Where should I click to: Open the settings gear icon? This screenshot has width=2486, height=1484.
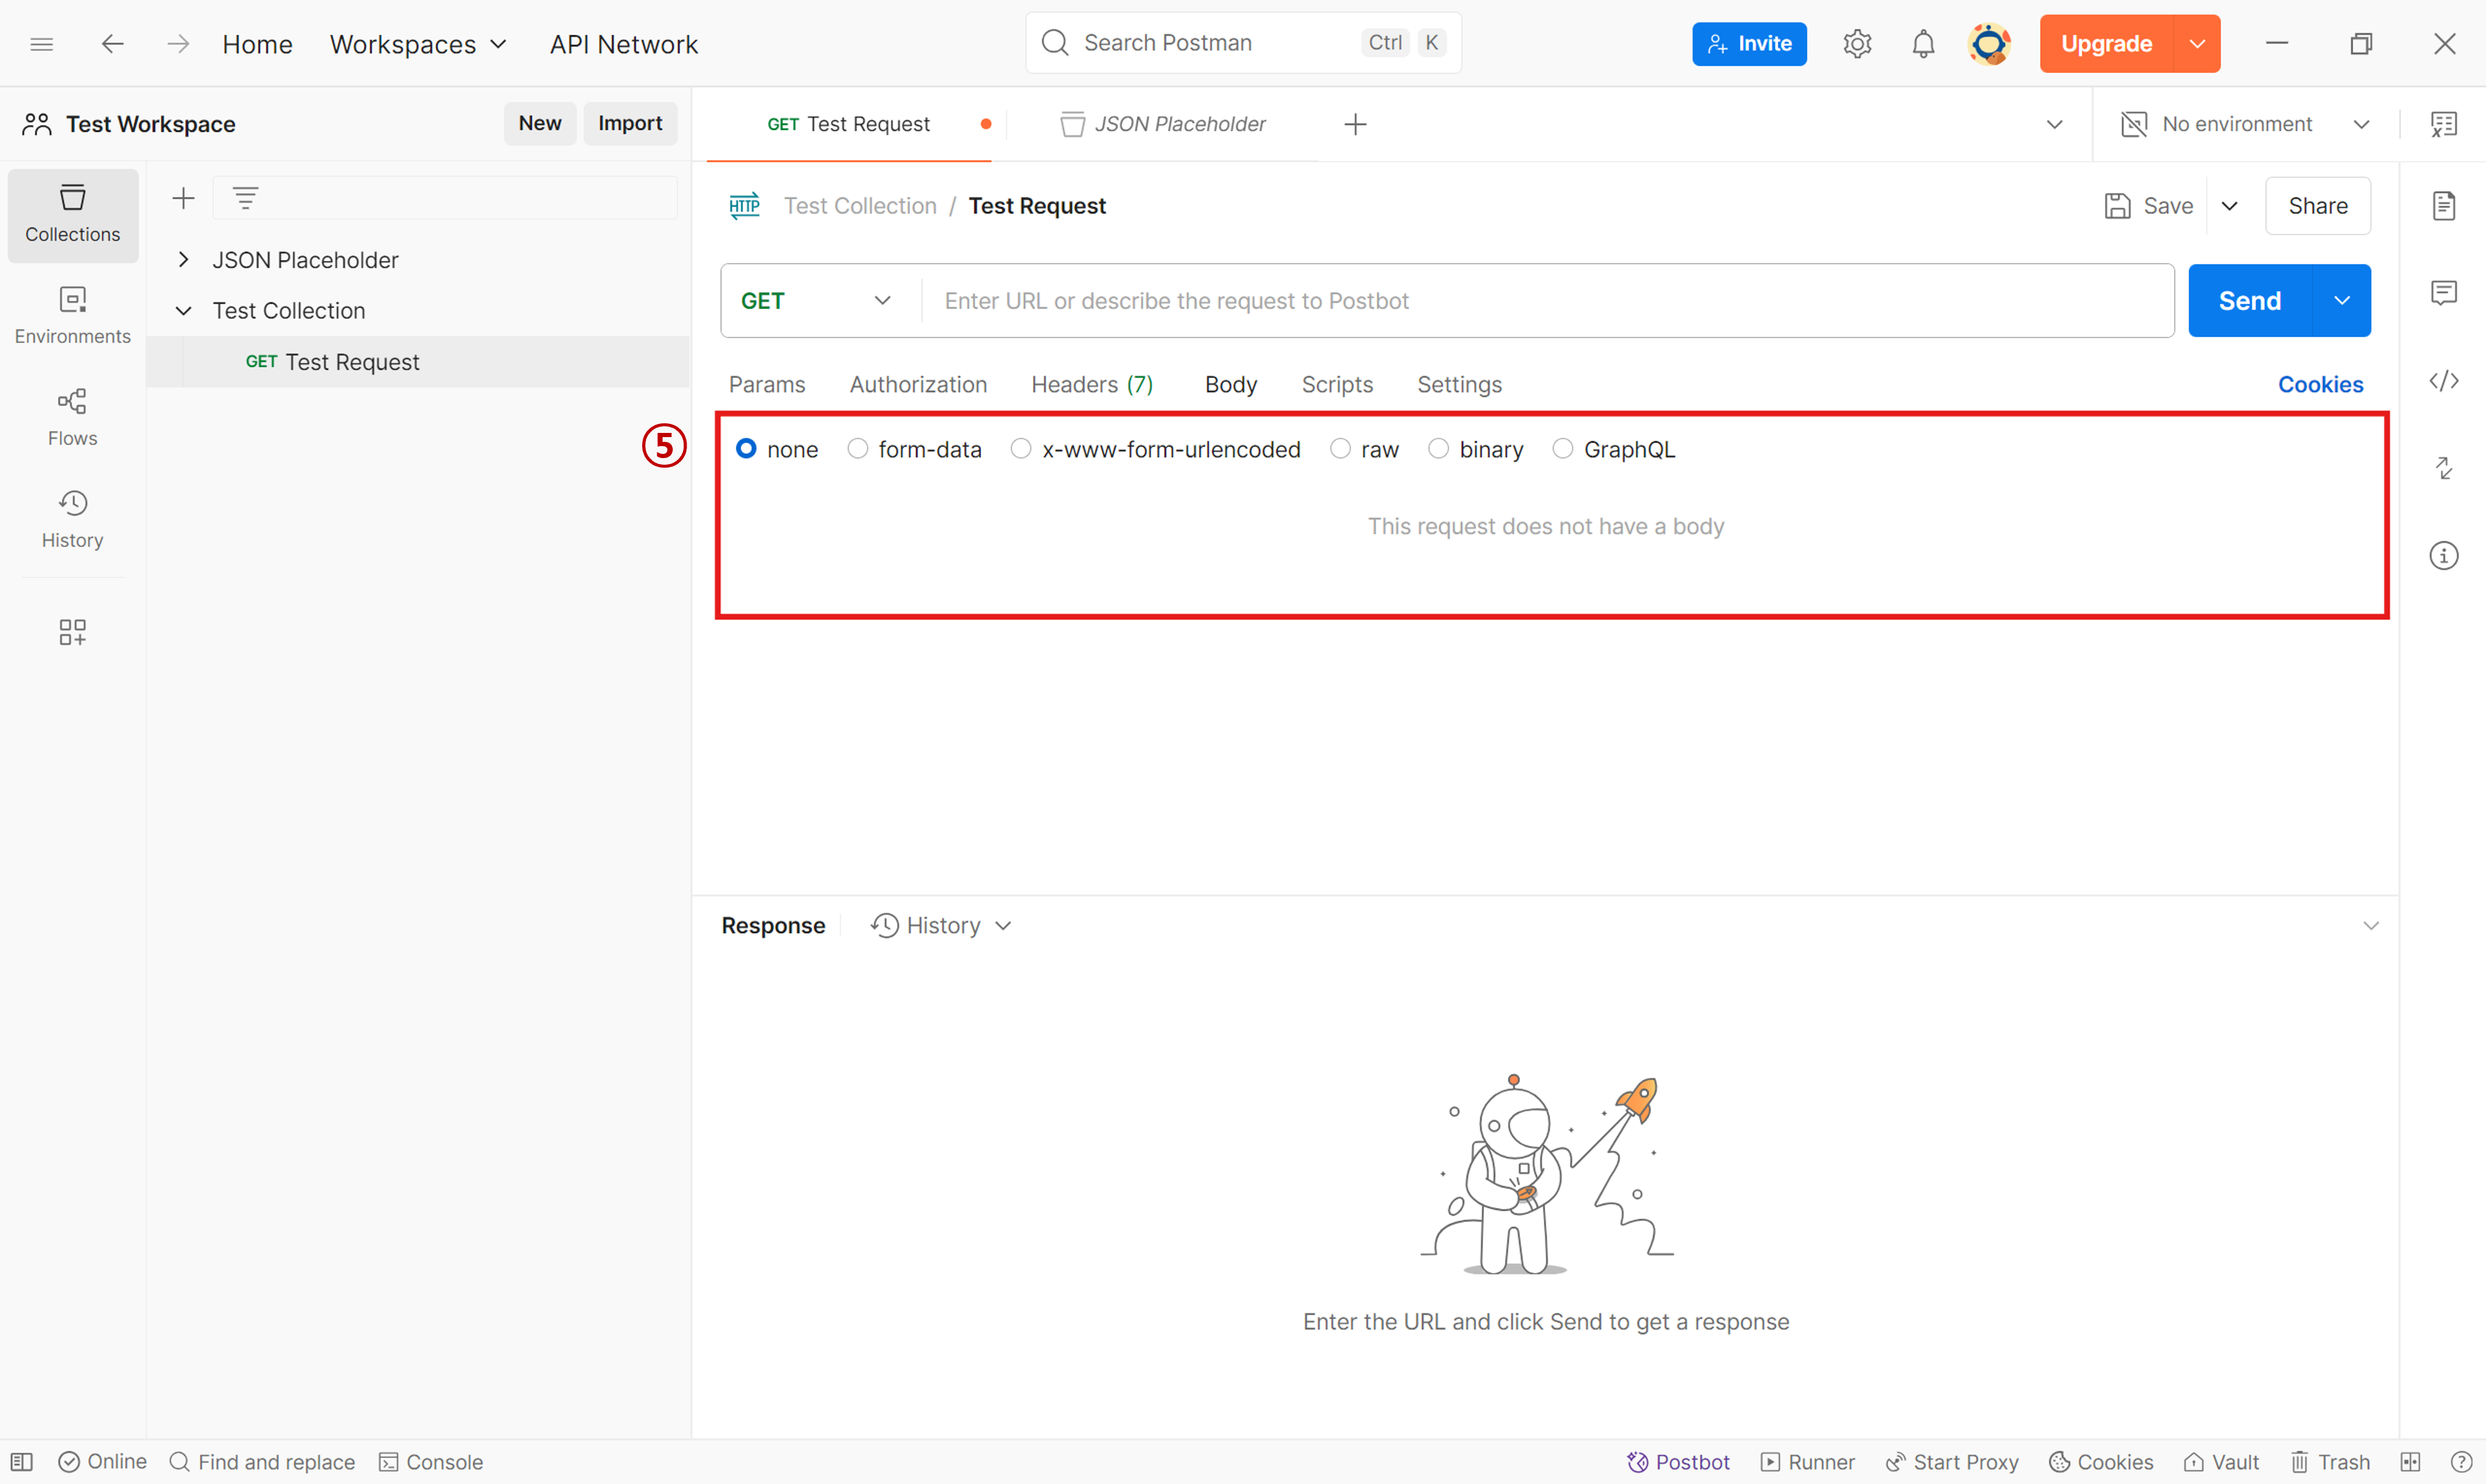pos(1857,44)
